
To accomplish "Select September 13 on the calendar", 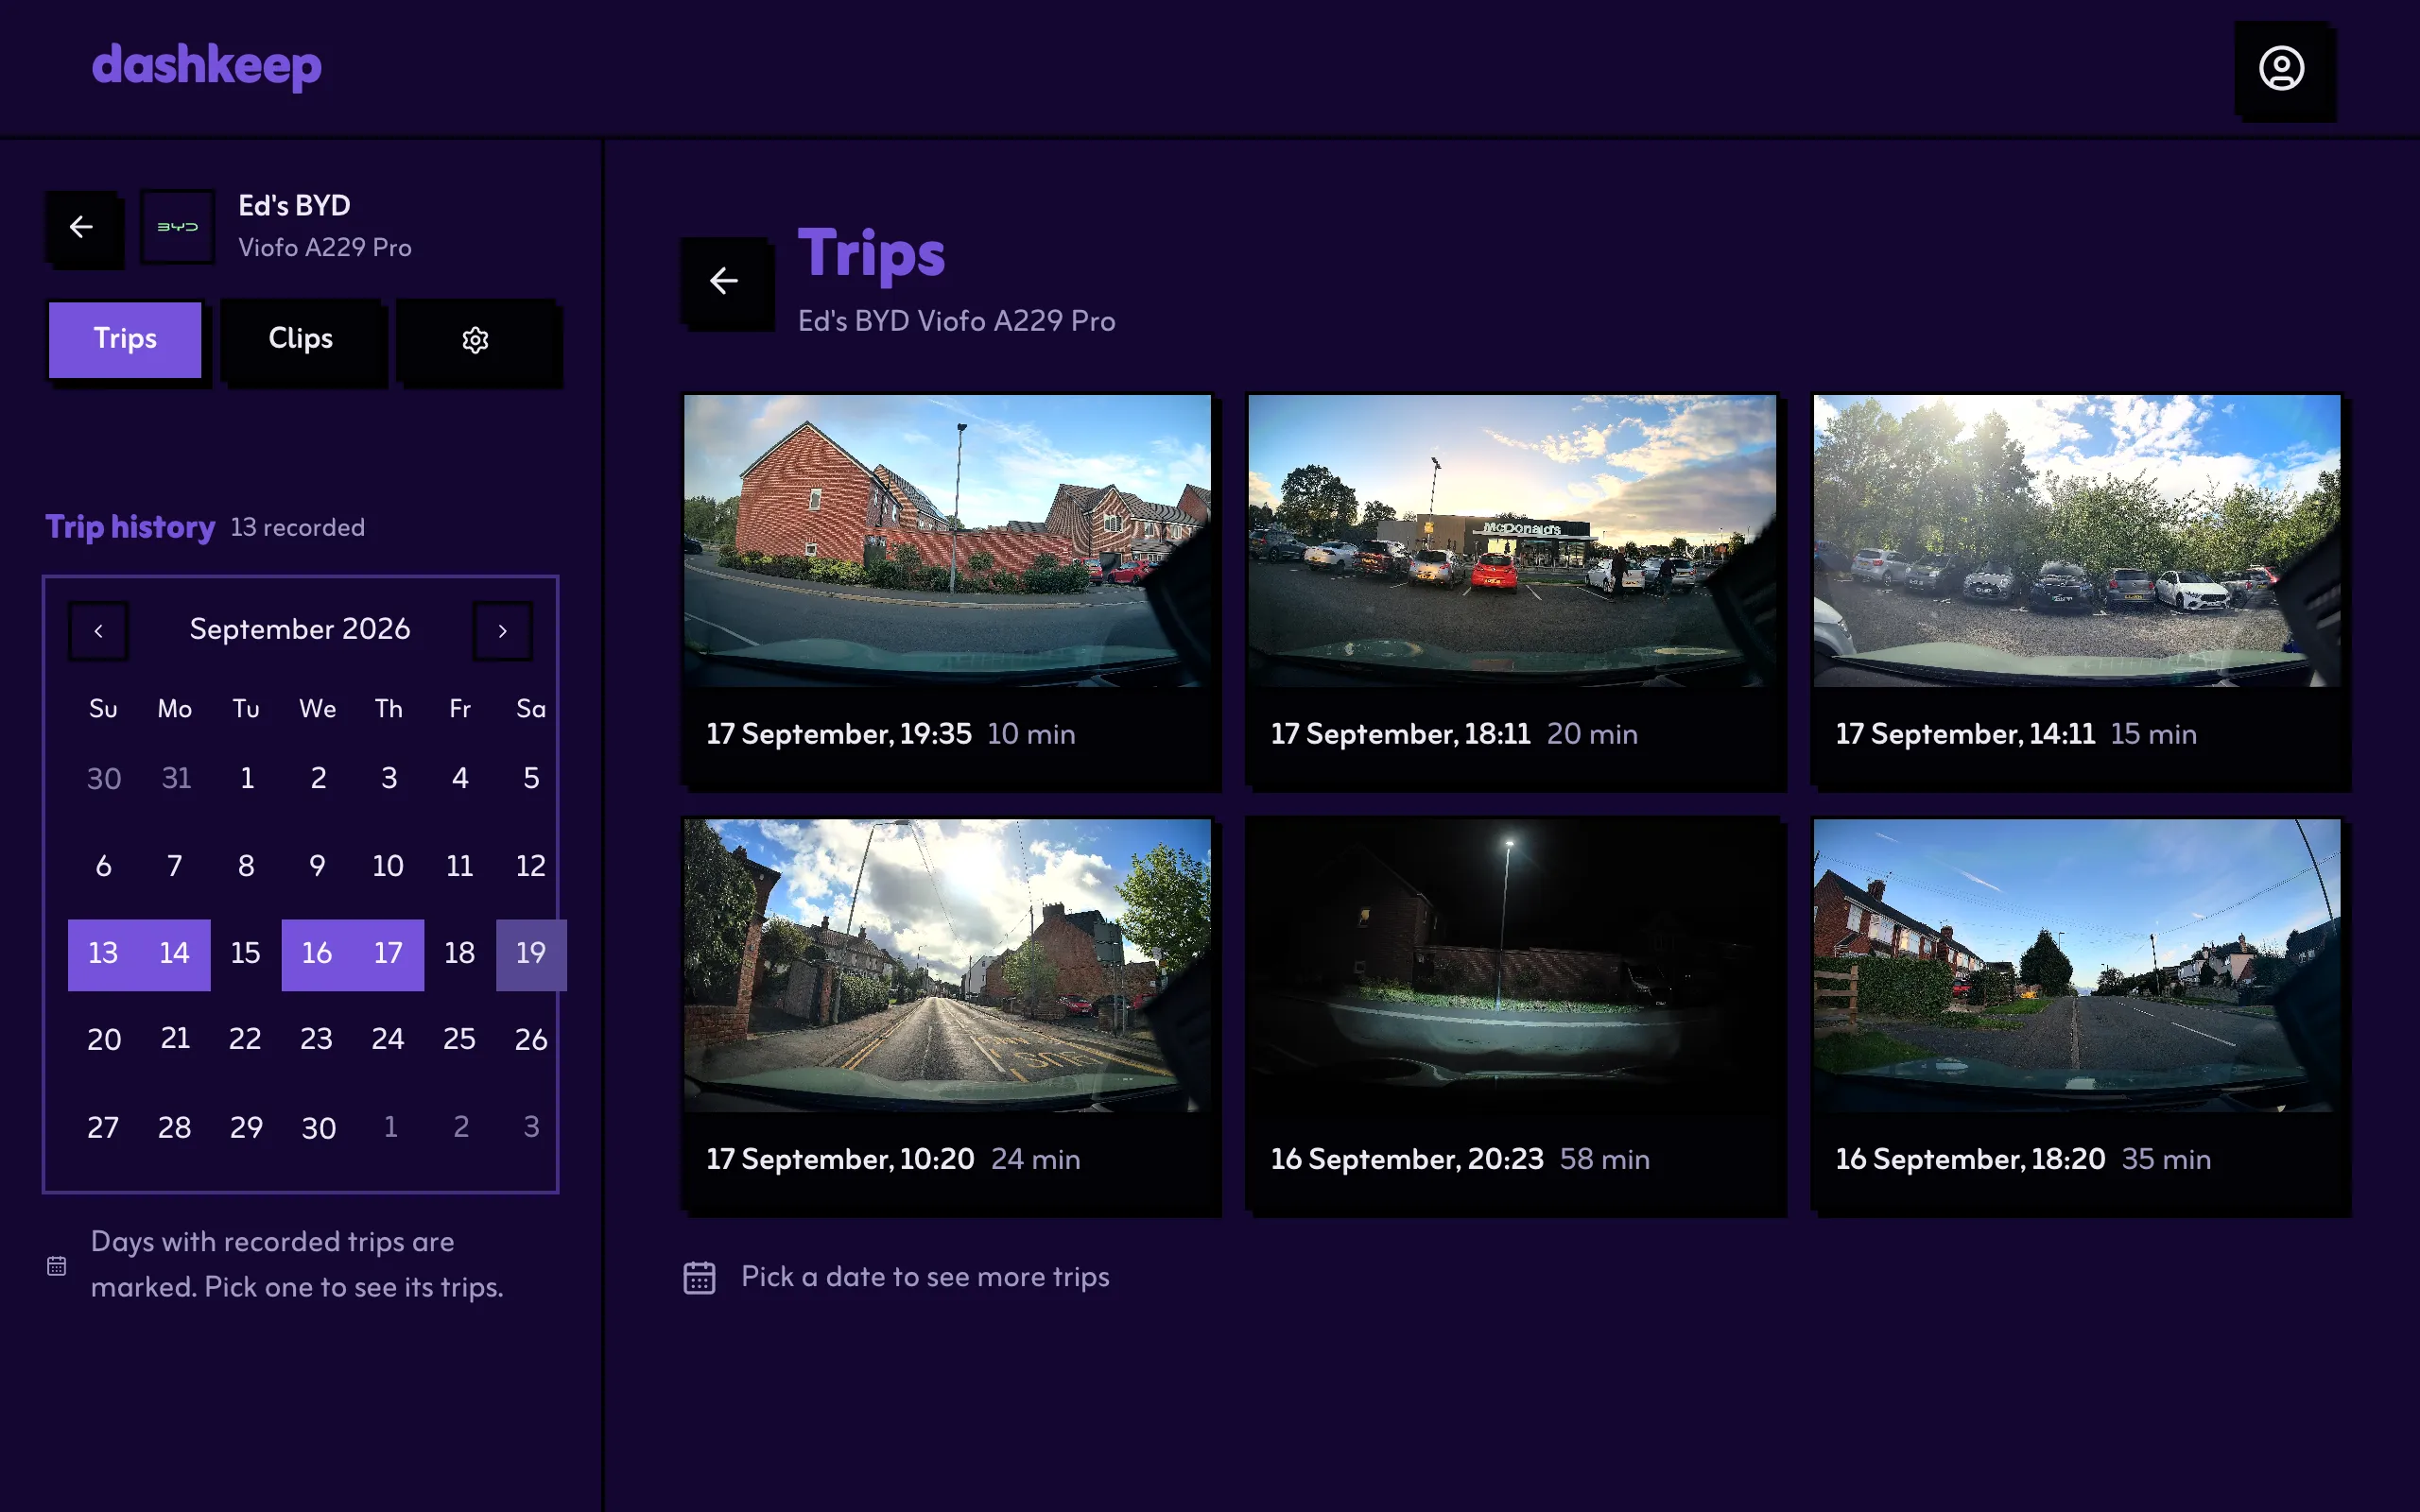I will point(103,954).
